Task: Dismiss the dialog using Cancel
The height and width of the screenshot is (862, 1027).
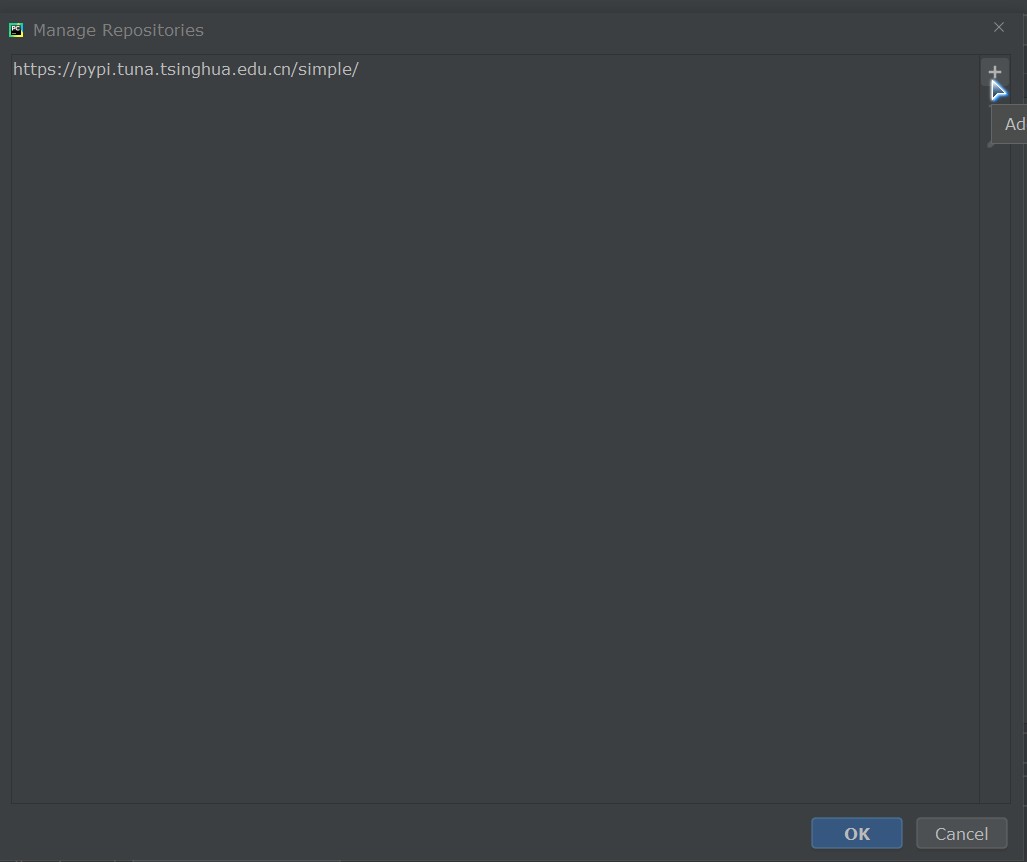Action: [962, 833]
